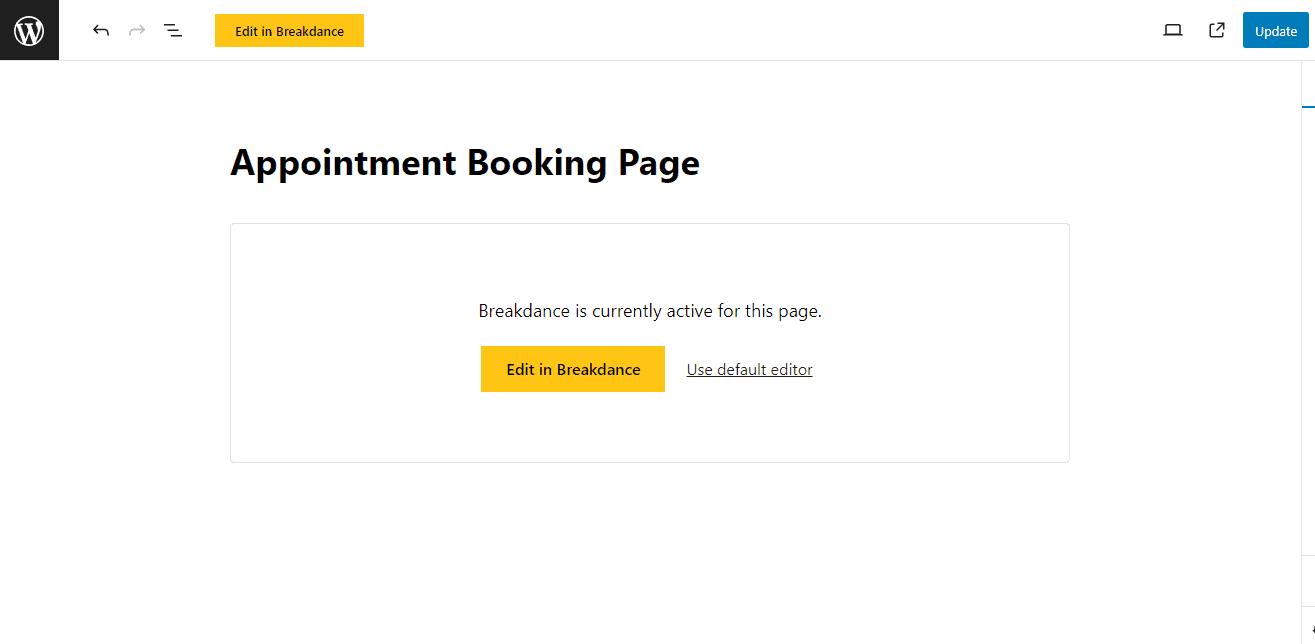1315x644 pixels.
Task: Redo the last undone change
Action: (137, 31)
